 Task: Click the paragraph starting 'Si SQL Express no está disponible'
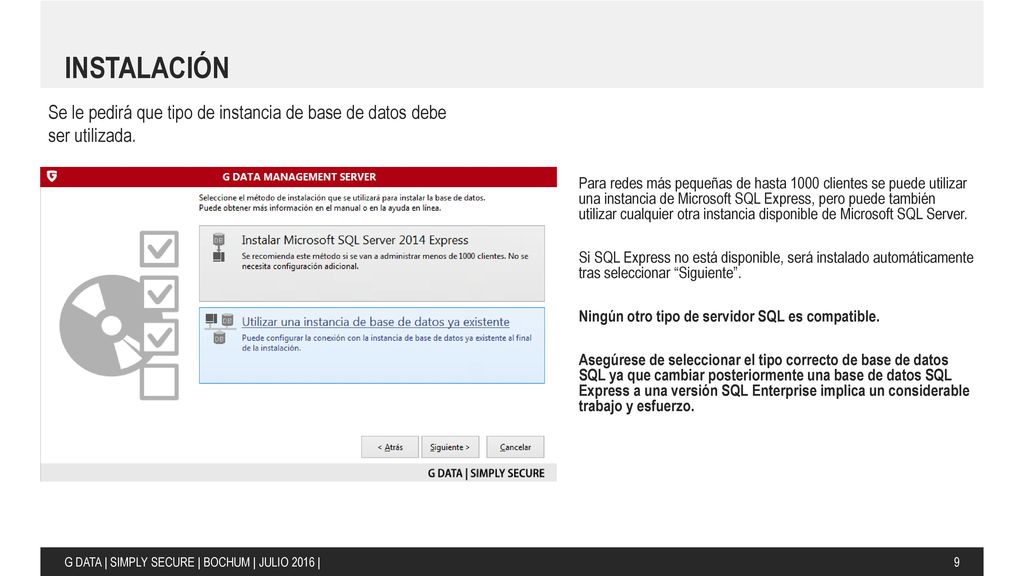tap(776, 265)
